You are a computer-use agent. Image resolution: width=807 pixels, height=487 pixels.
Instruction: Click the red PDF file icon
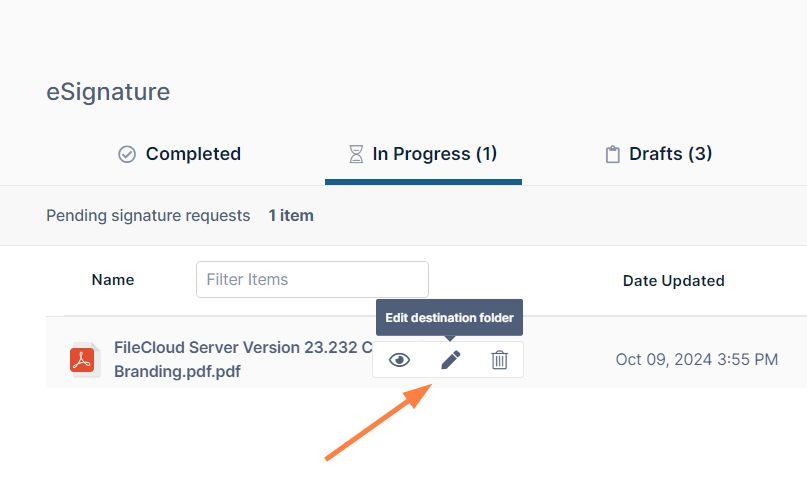(82, 360)
